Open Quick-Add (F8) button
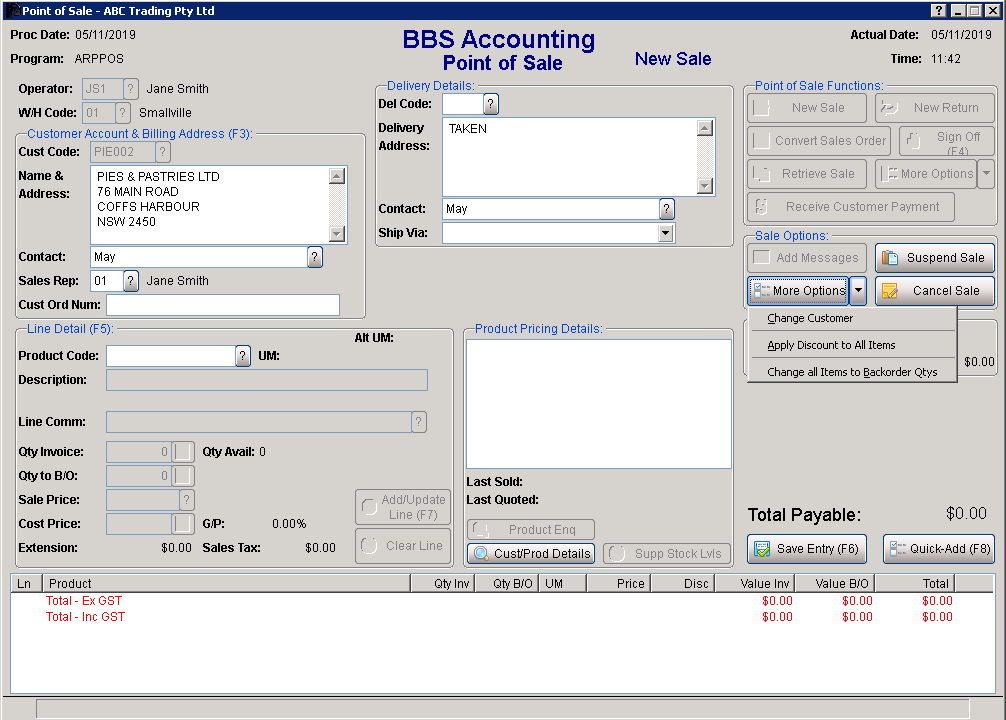Screen dimensions: 1006x720 coord(938,549)
